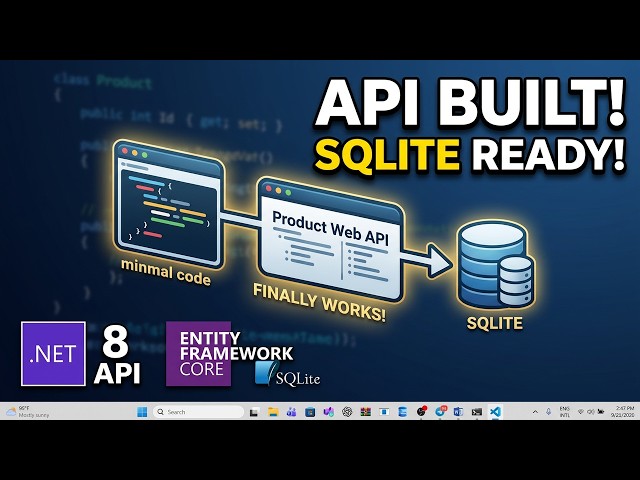
Task: Launch Visual Studio from the taskbar
Action: click(329, 412)
